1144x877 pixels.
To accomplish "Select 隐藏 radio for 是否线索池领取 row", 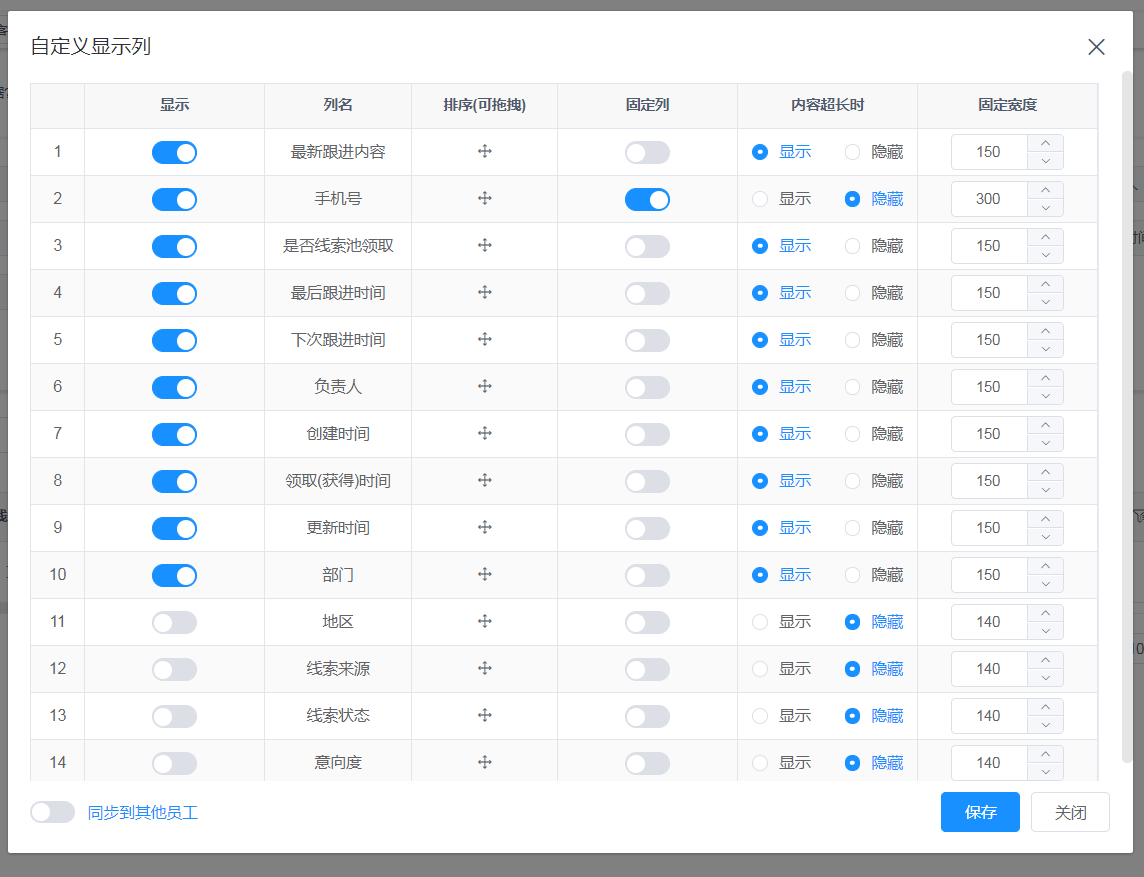I will [x=852, y=246].
